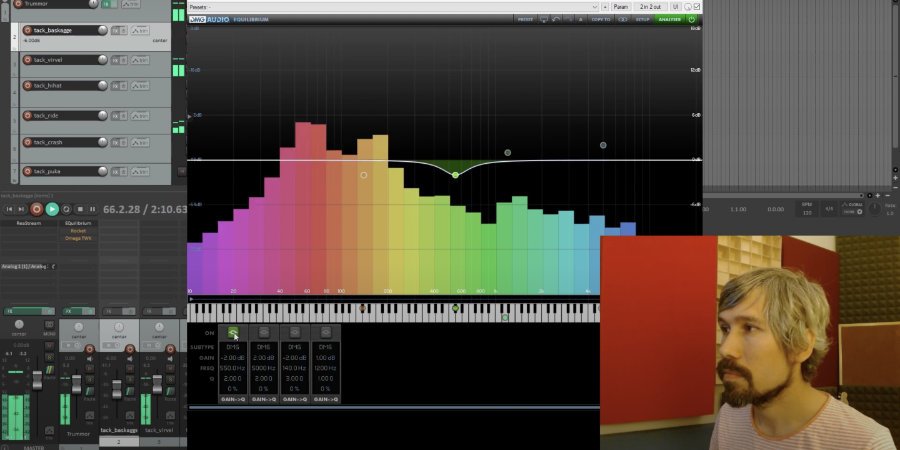Arm recording on the tack_baskagge track

click(x=28, y=30)
